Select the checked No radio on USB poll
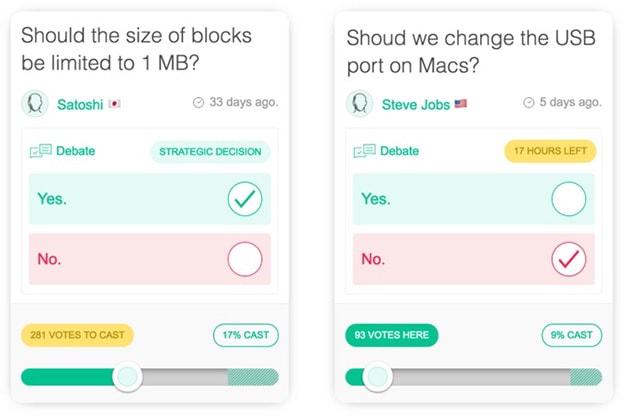Image resolution: width=630 pixels, height=420 pixels. (x=569, y=259)
